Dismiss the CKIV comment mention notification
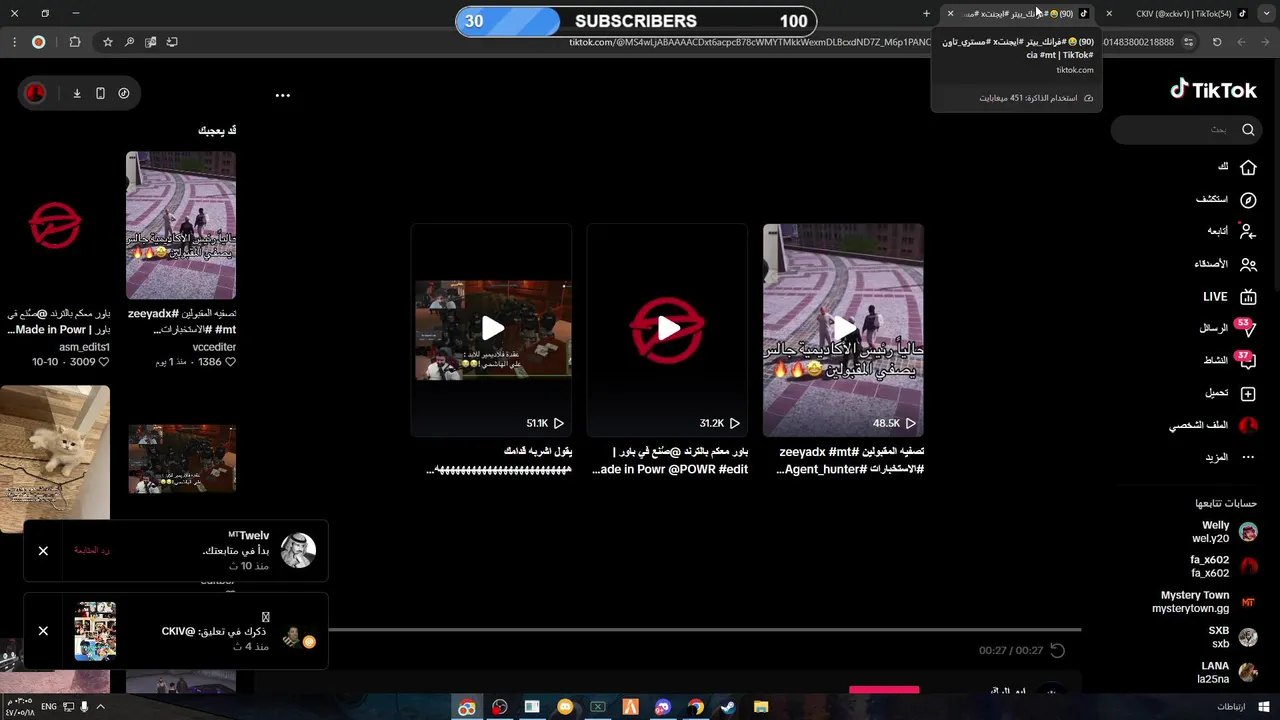Image resolution: width=1280 pixels, height=720 pixels. 43,631
